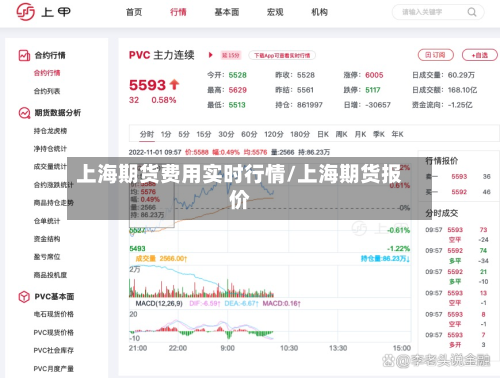The image size is (500, 378).
Task: Switch chart to 60分 period
Action: coord(249,134)
